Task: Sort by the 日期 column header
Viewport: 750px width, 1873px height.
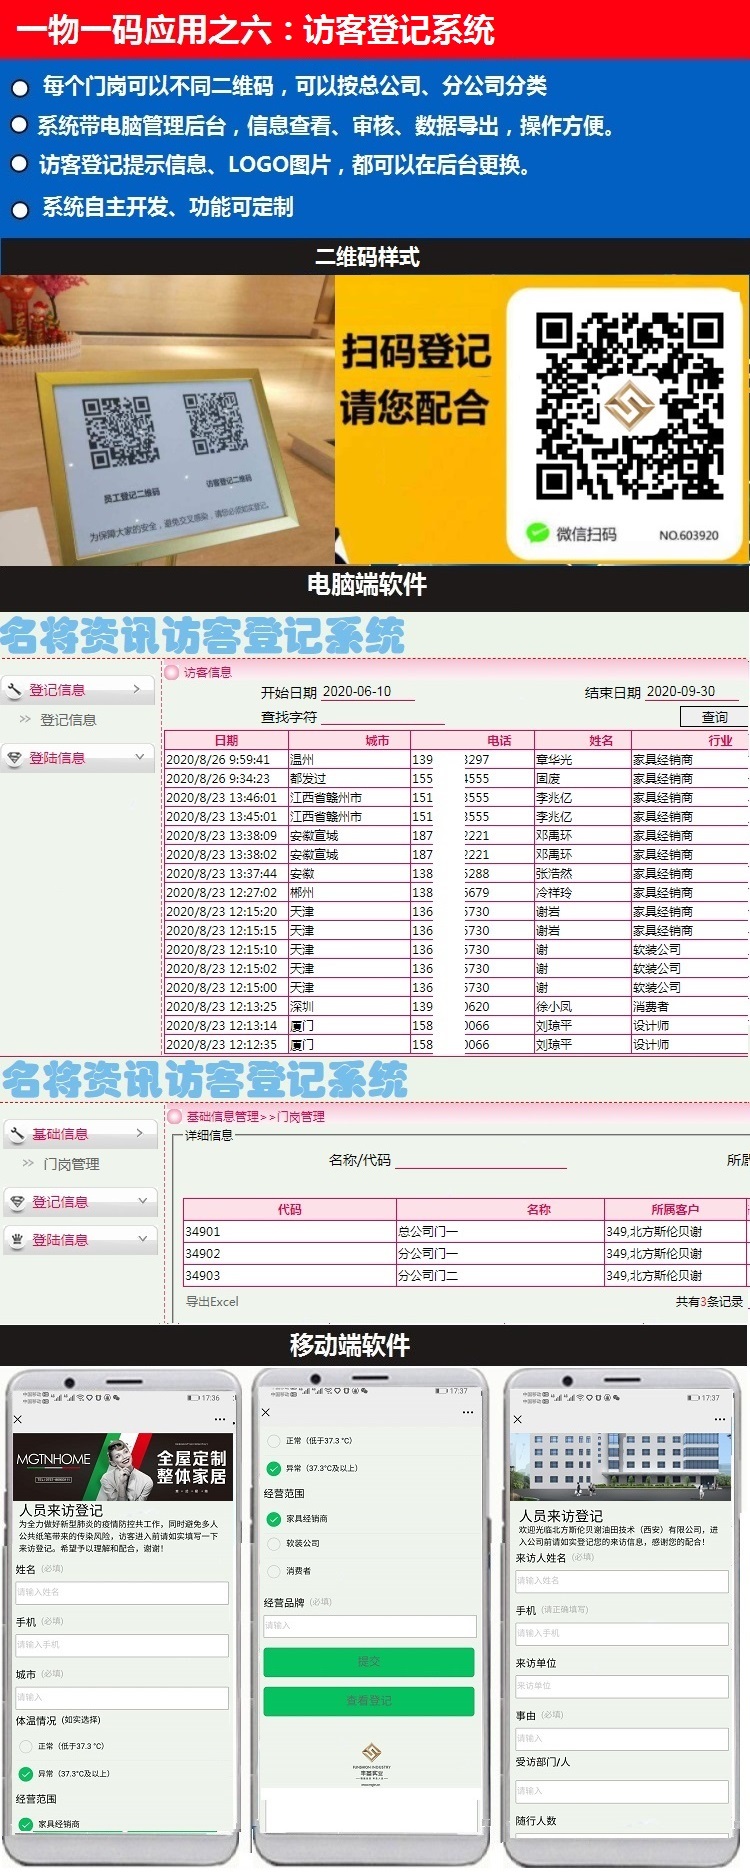Action: [226, 741]
